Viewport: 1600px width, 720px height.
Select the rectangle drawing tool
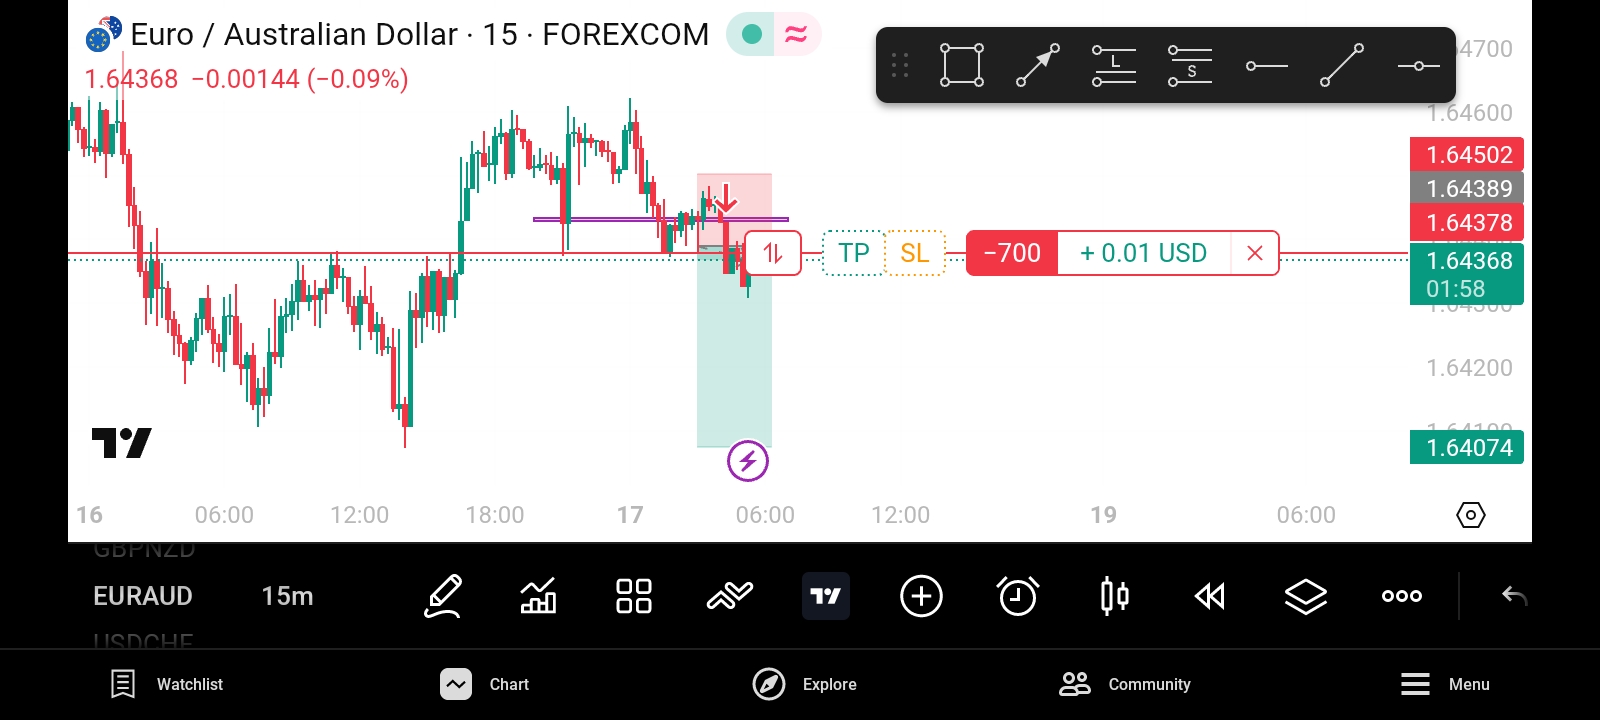(x=962, y=65)
